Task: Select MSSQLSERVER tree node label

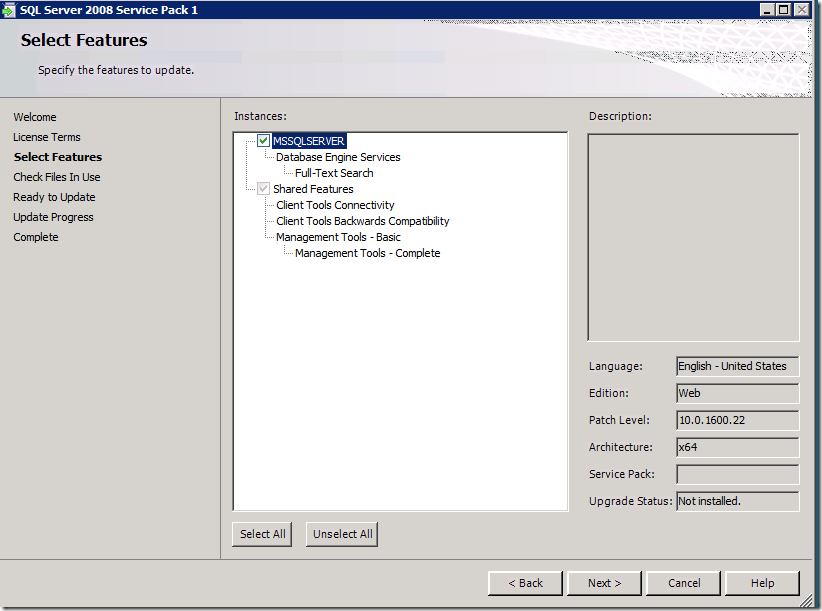Action: (309, 141)
